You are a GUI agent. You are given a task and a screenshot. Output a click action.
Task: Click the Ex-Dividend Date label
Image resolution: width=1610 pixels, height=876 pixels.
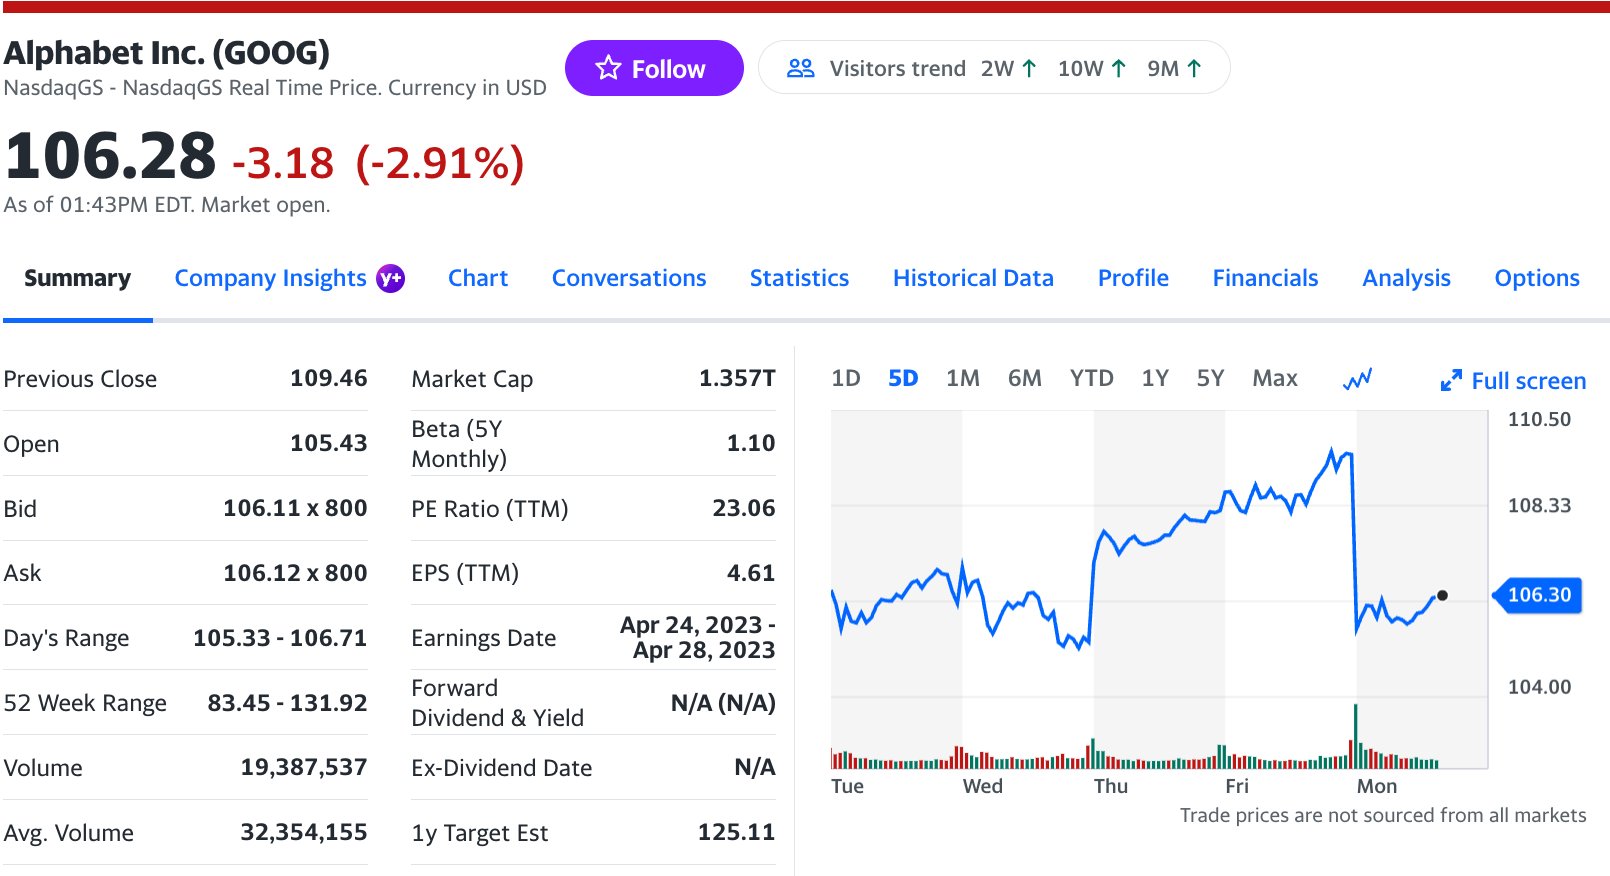pyautogui.click(x=502, y=768)
